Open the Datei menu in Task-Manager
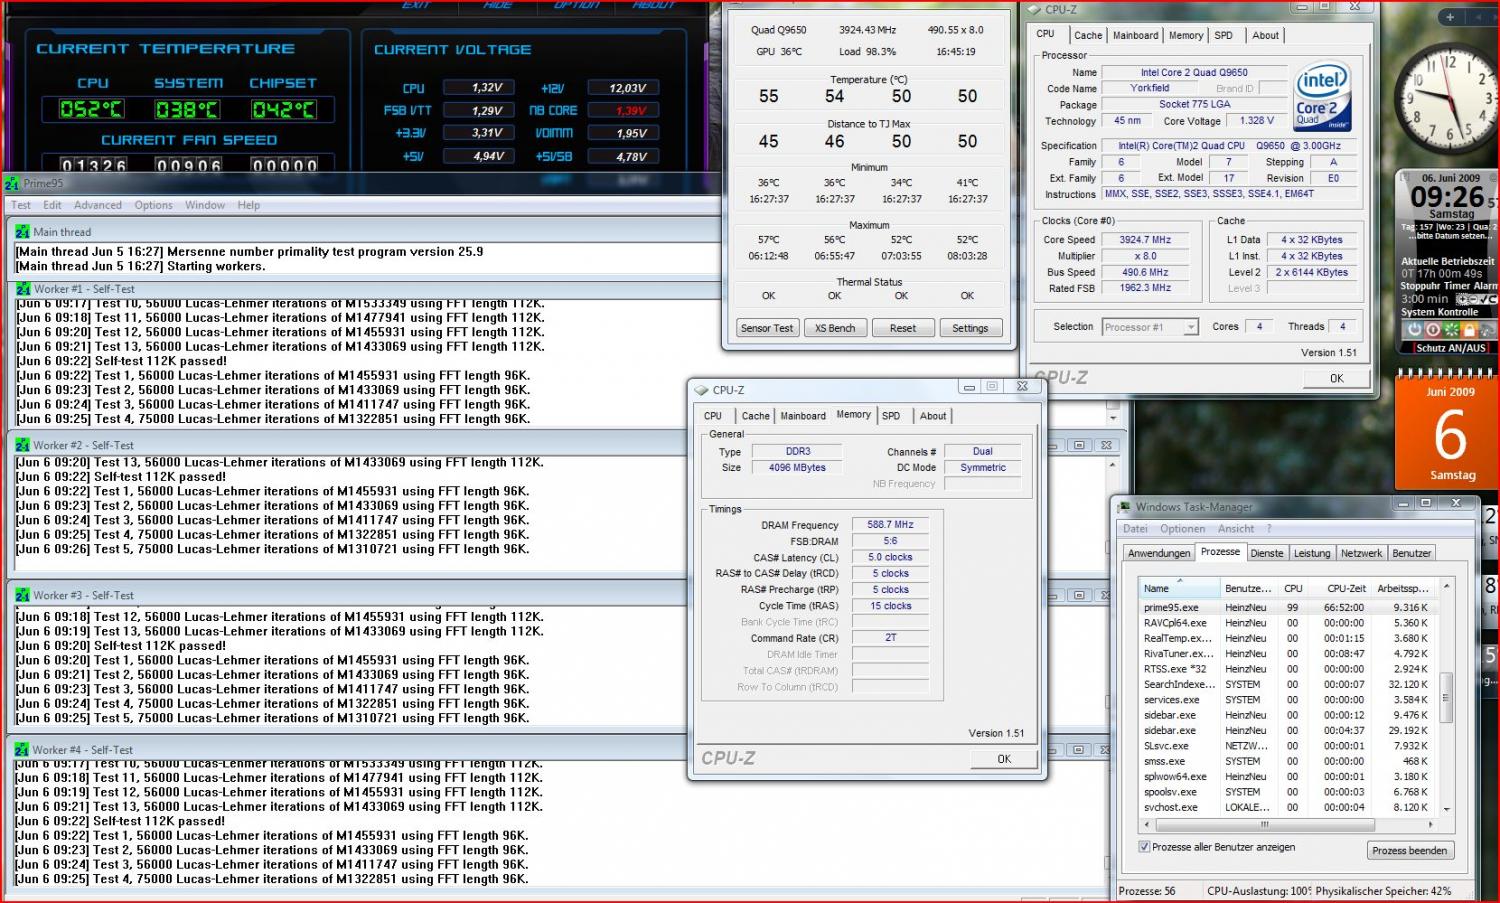1500x903 pixels. 1135,529
